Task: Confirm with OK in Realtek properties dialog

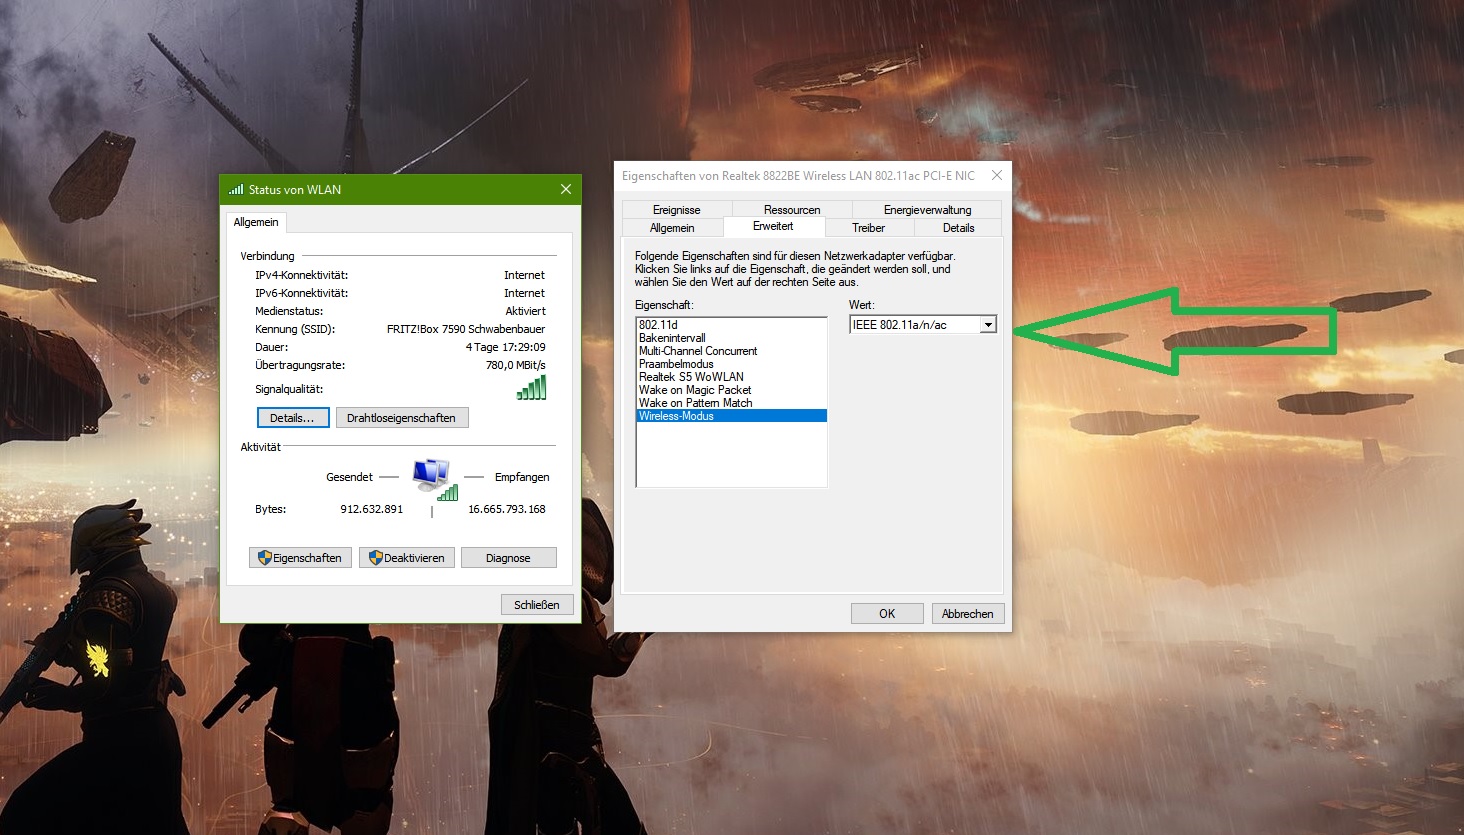Action: [887, 614]
